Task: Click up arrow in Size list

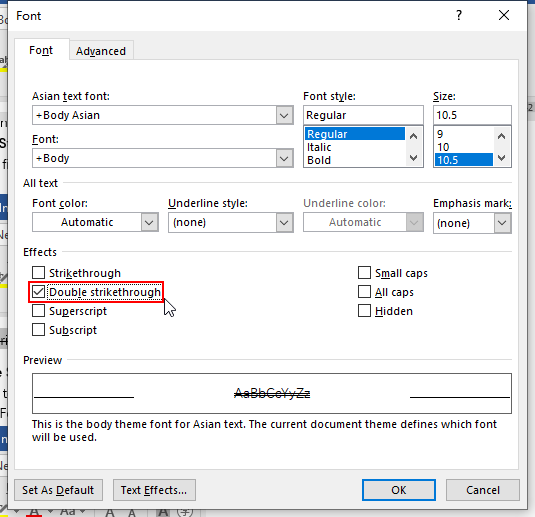Action: click(x=501, y=137)
